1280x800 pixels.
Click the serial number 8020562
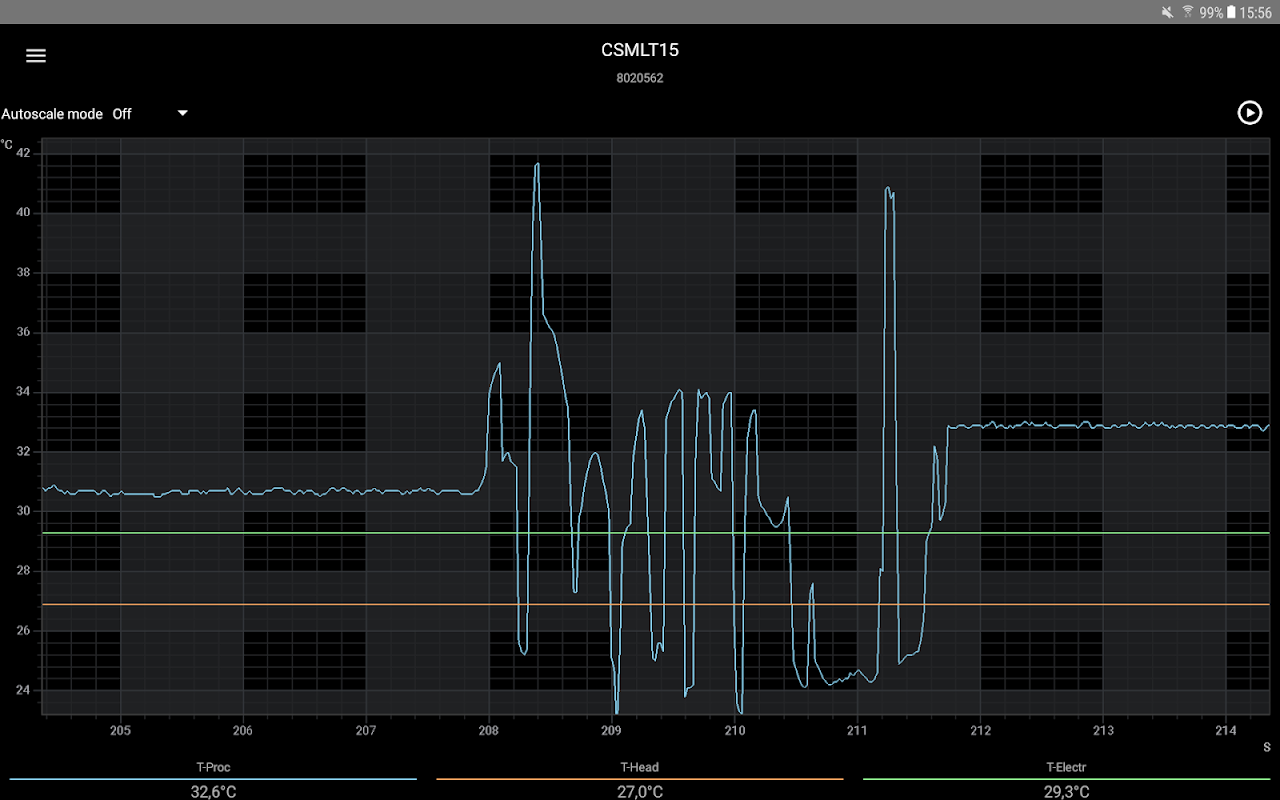coord(640,77)
